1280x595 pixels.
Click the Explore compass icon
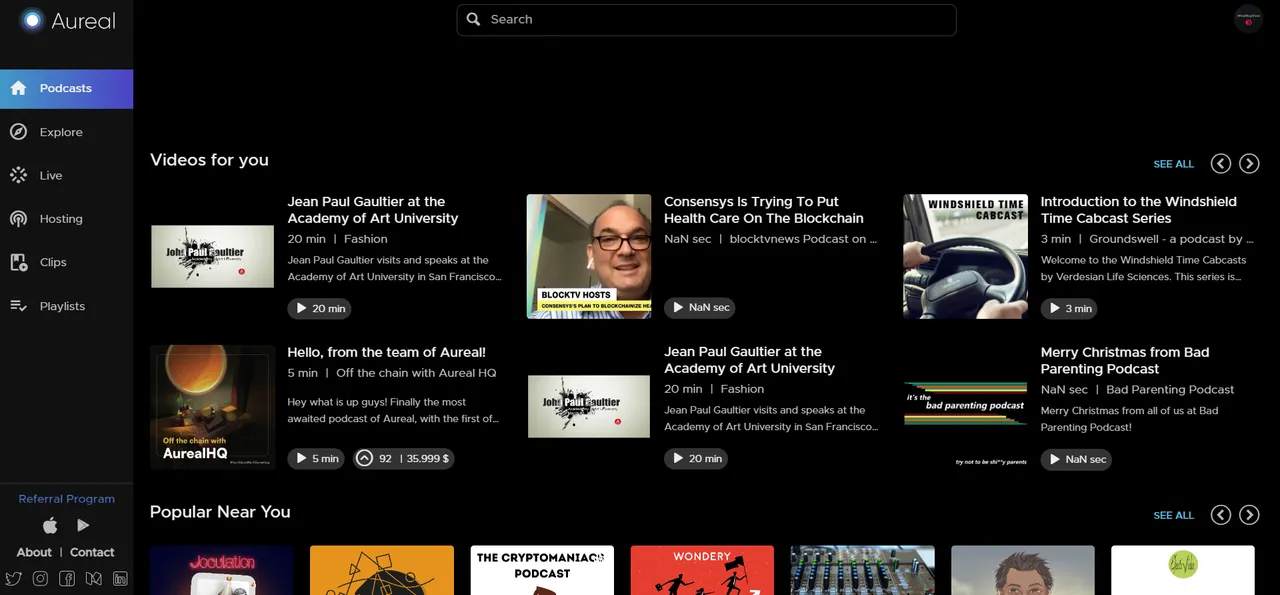(x=18, y=132)
